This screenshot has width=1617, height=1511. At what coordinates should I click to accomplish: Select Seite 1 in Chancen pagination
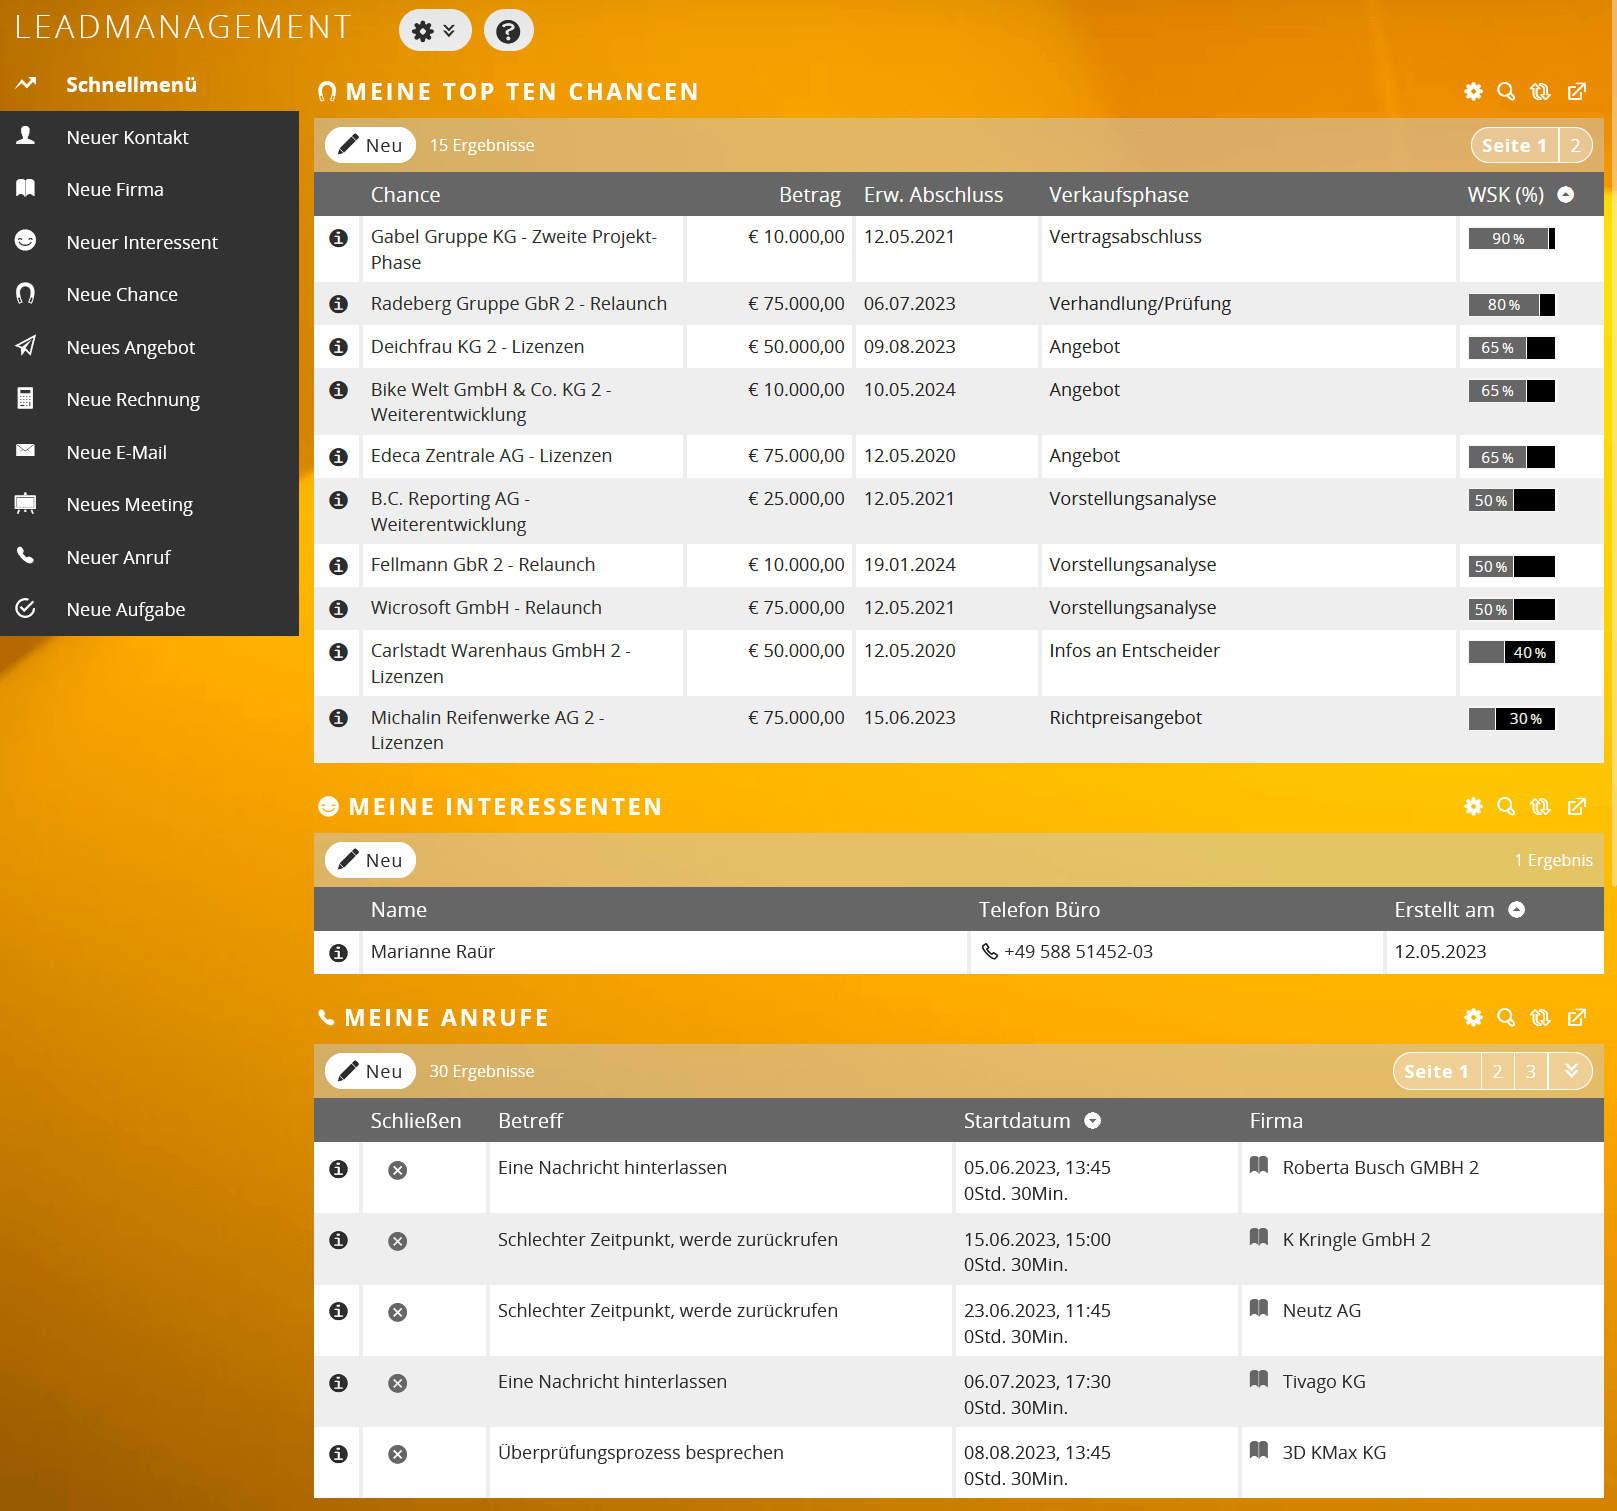pyautogui.click(x=1514, y=145)
